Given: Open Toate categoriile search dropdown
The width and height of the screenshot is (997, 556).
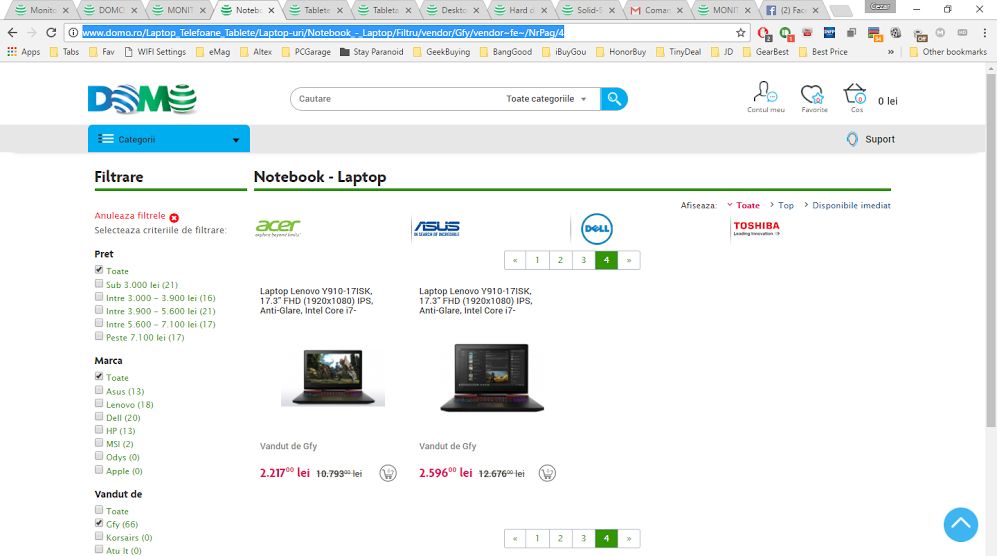Looking at the screenshot, I should (546, 99).
